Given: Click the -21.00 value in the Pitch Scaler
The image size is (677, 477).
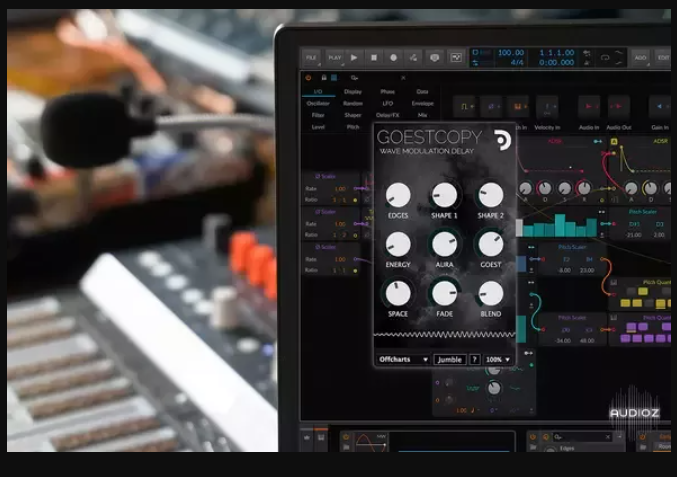Looking at the screenshot, I should point(633,235).
